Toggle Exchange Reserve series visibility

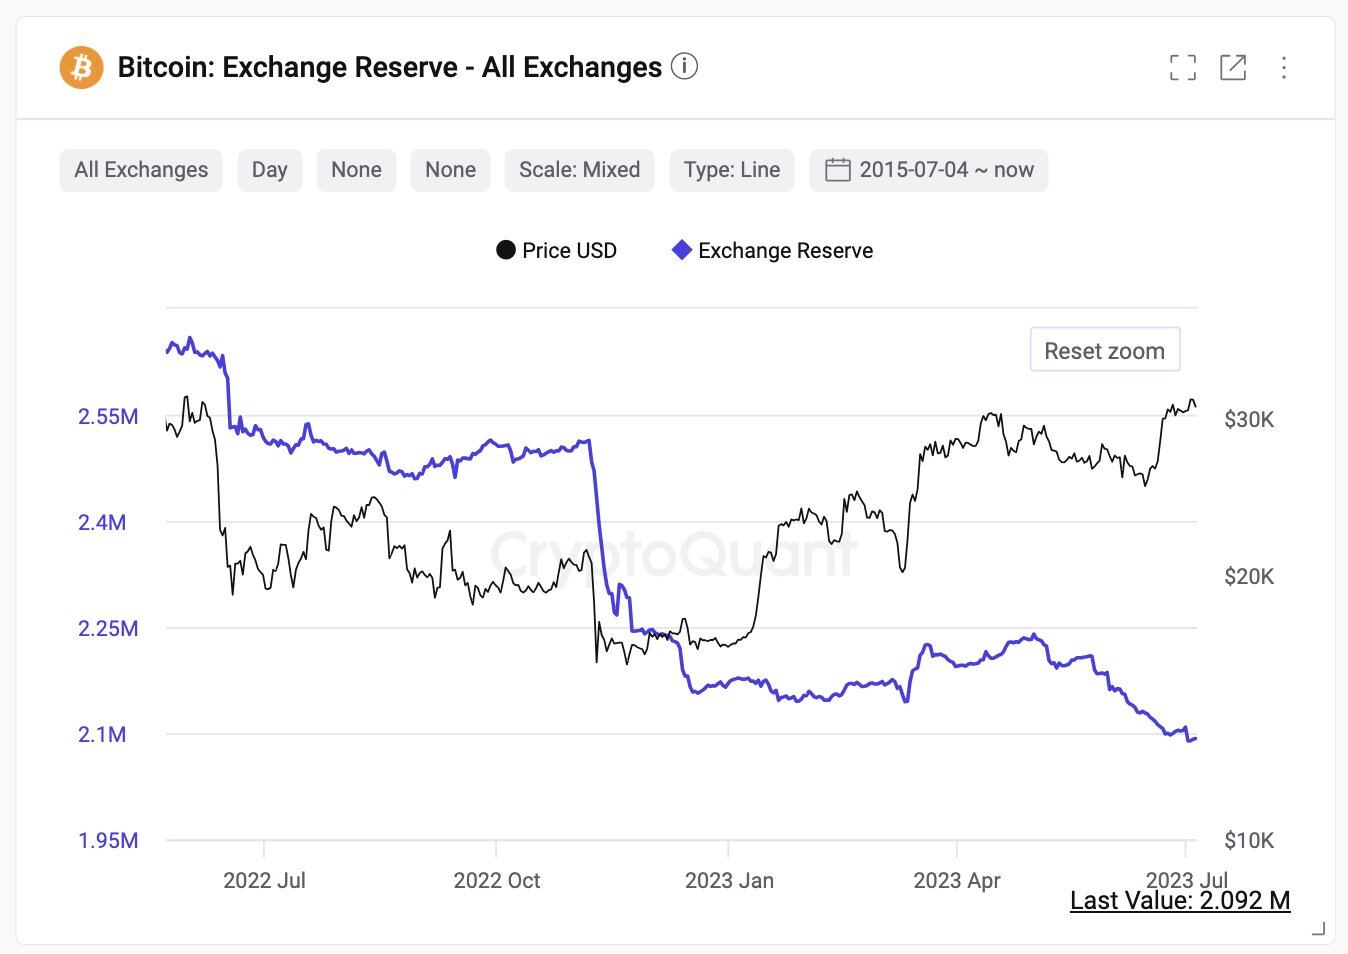[x=772, y=250]
